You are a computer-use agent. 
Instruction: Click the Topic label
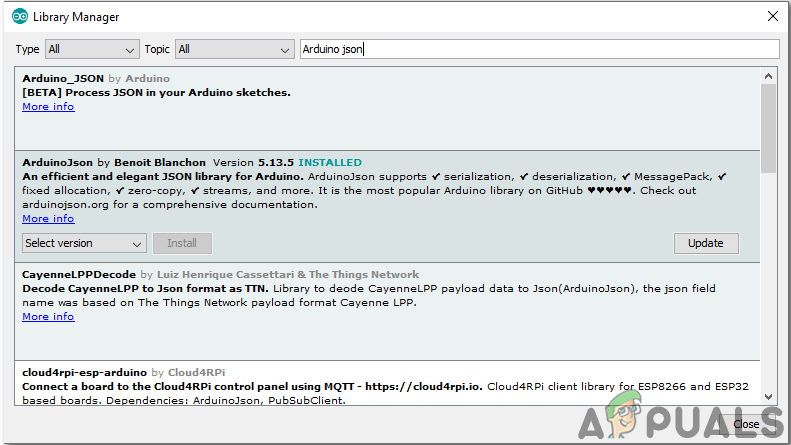[157, 49]
